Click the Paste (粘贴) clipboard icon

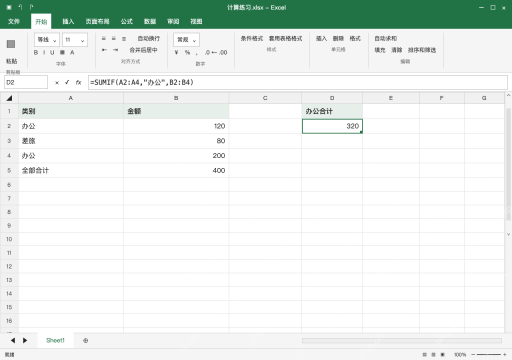[11, 44]
